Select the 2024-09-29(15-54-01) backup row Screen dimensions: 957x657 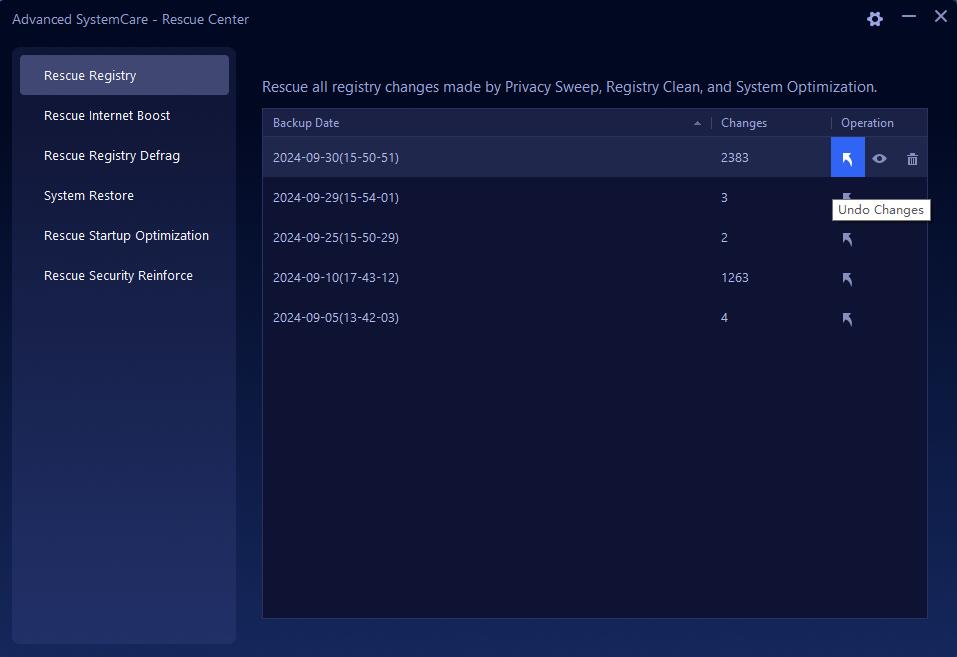point(595,197)
